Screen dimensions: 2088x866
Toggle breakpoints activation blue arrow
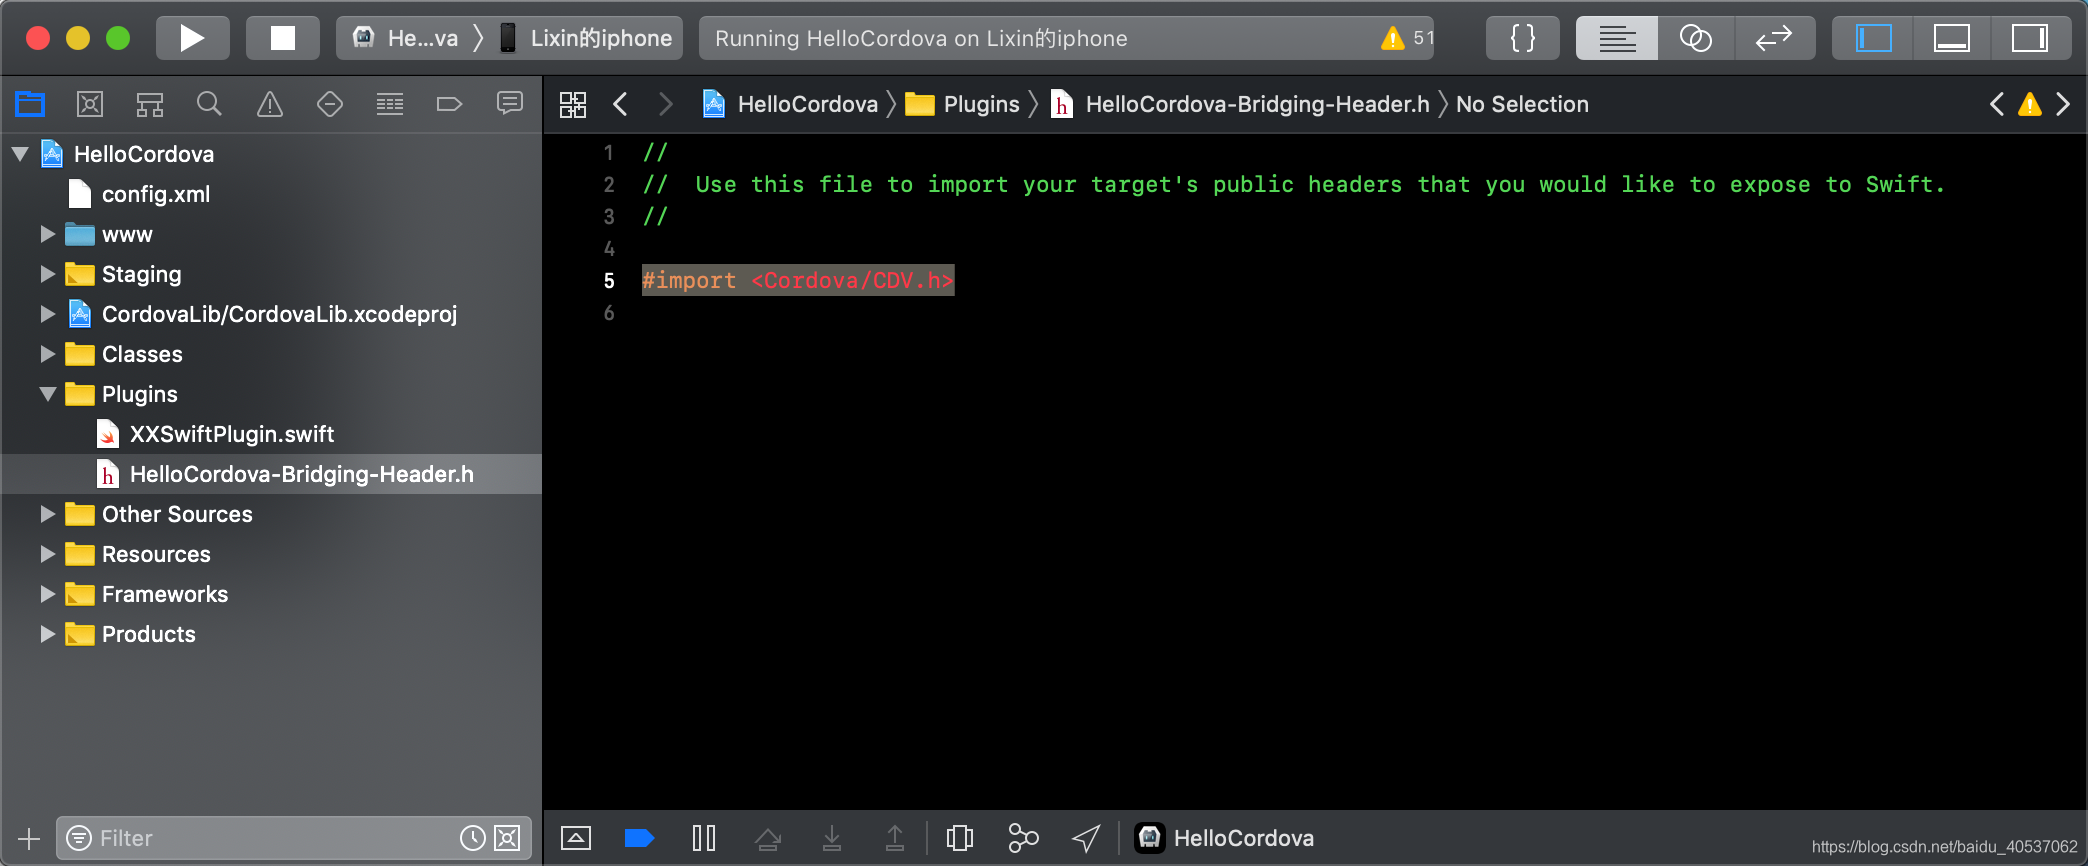tap(639, 838)
